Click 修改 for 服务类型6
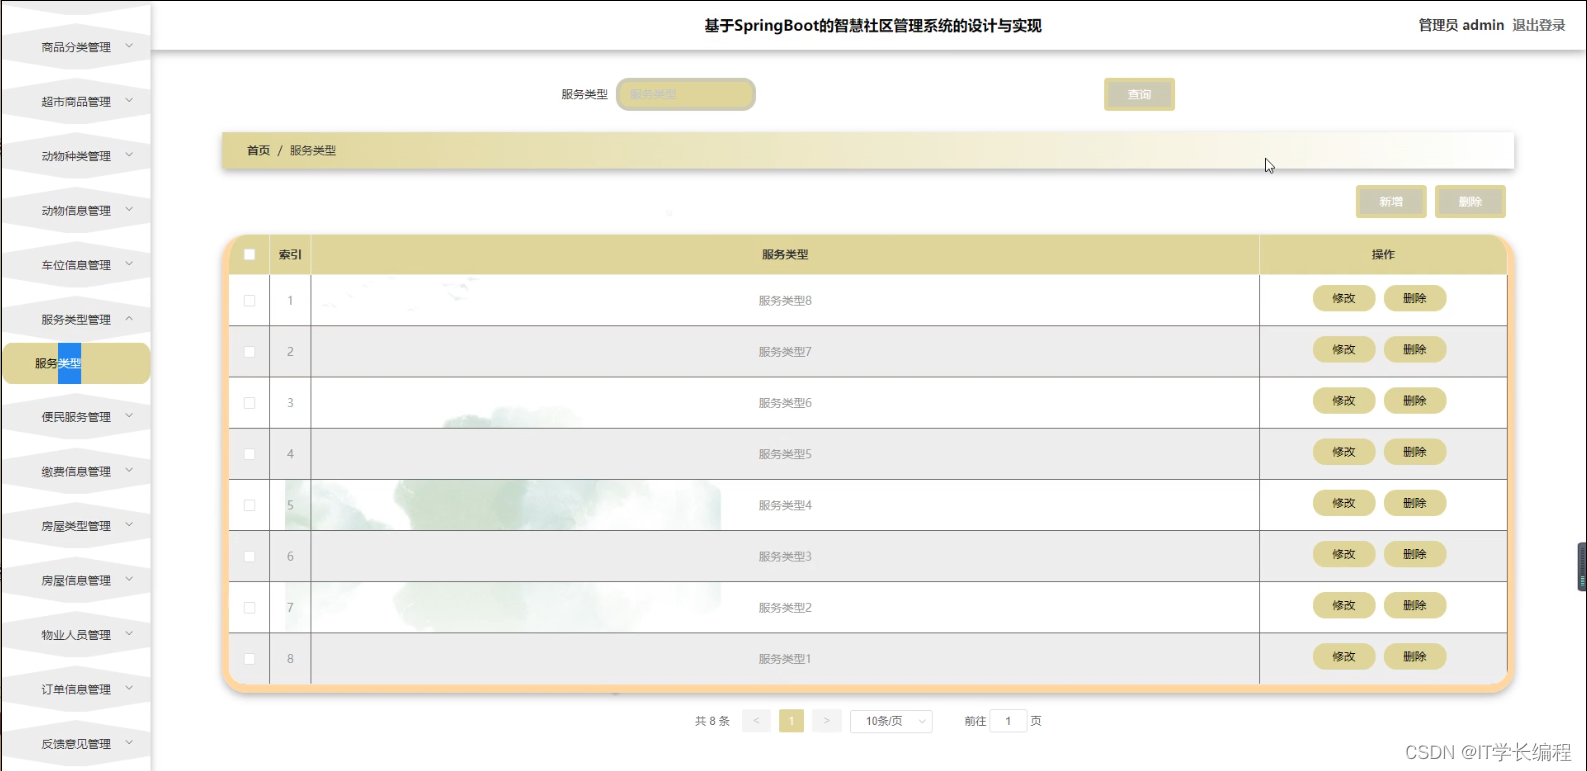Viewport: 1587px width, 771px height. point(1344,400)
